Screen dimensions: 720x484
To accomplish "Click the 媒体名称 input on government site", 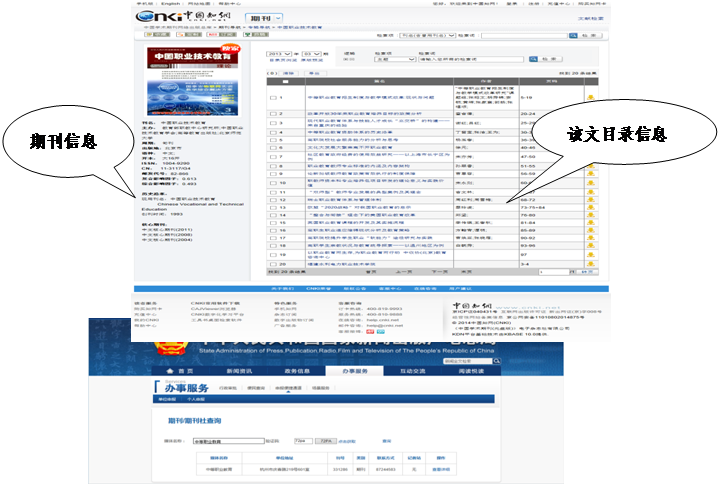I will 229,441.
